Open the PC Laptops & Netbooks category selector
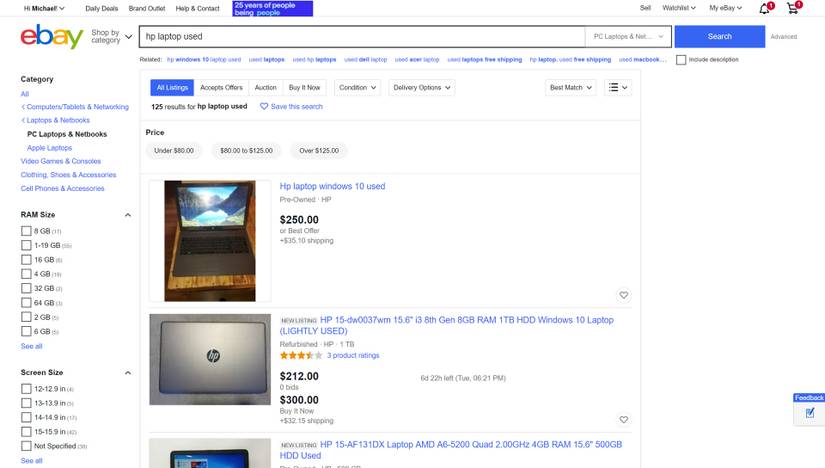The height and width of the screenshot is (468, 825). click(x=628, y=36)
